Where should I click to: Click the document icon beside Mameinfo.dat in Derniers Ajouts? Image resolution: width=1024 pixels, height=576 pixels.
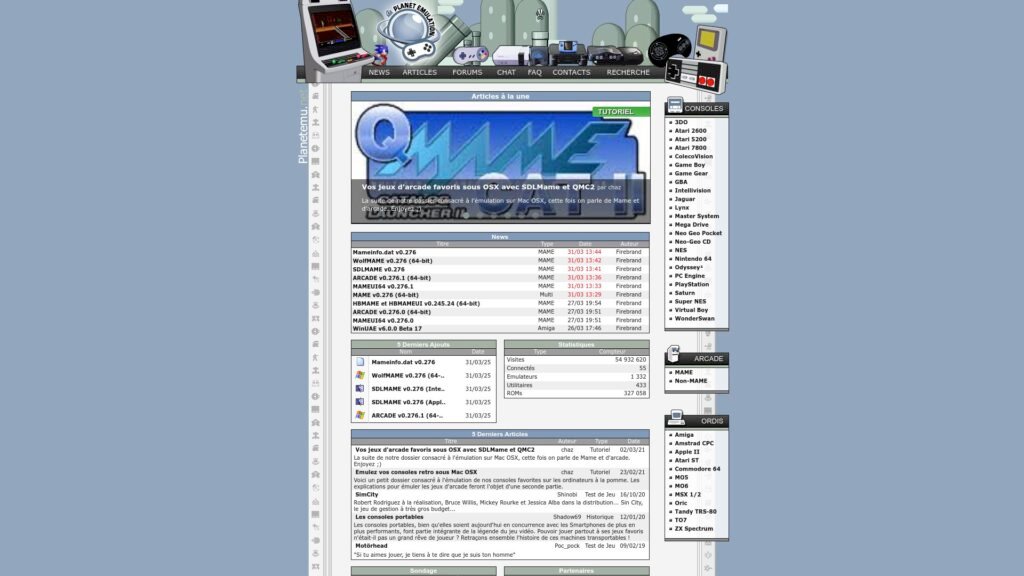pyautogui.click(x=360, y=362)
